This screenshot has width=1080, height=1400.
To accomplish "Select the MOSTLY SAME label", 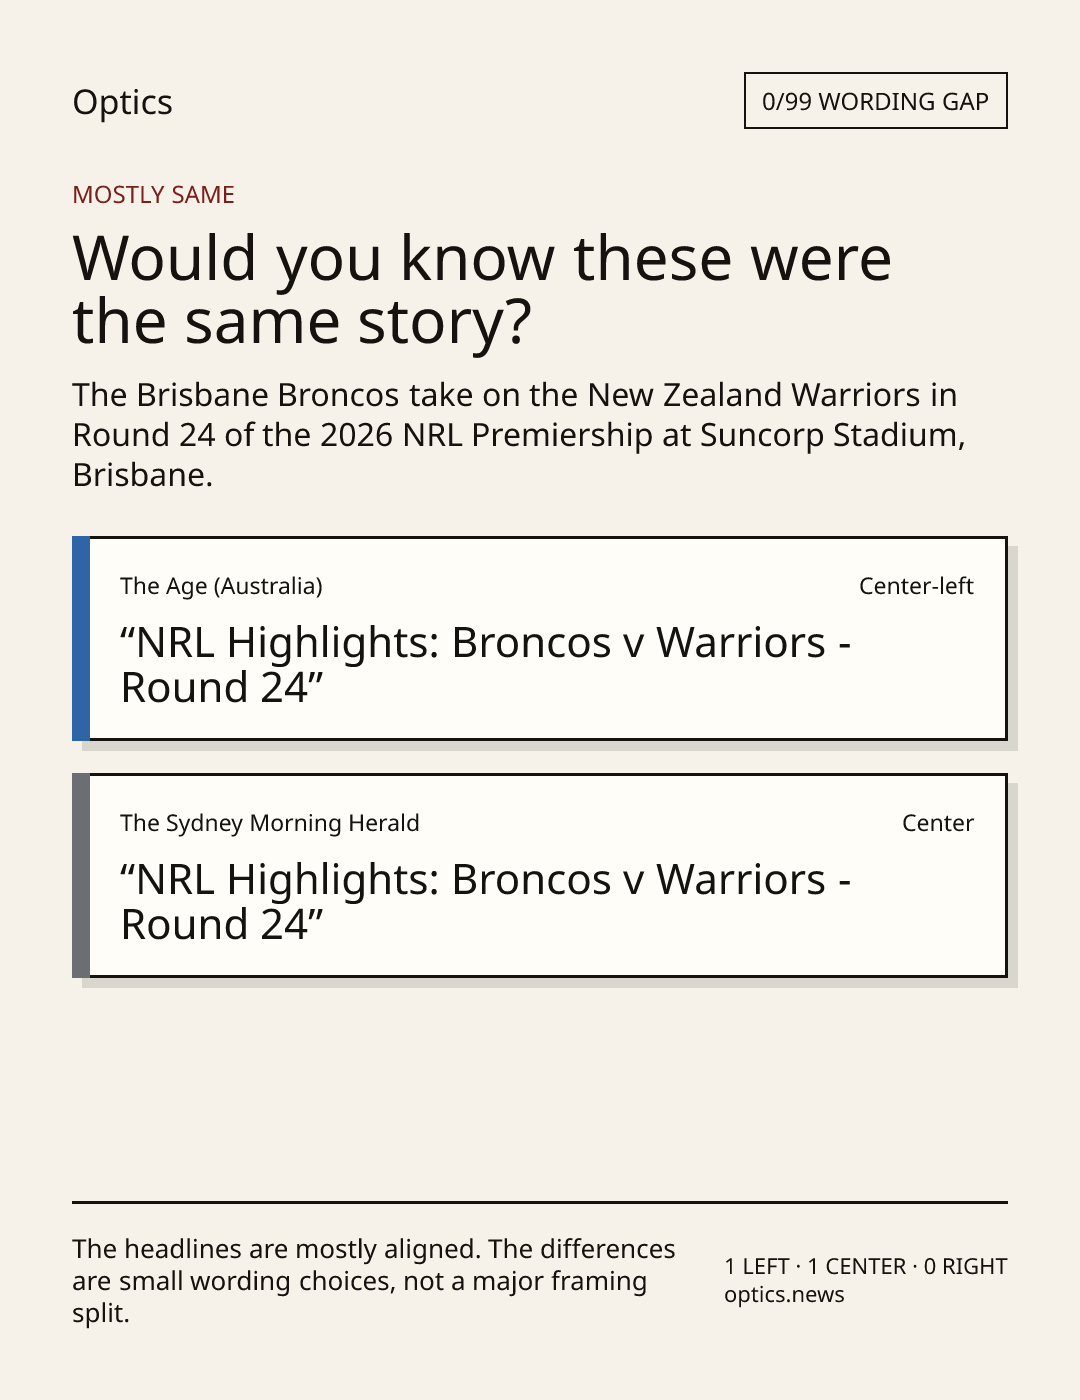I will (x=153, y=195).
